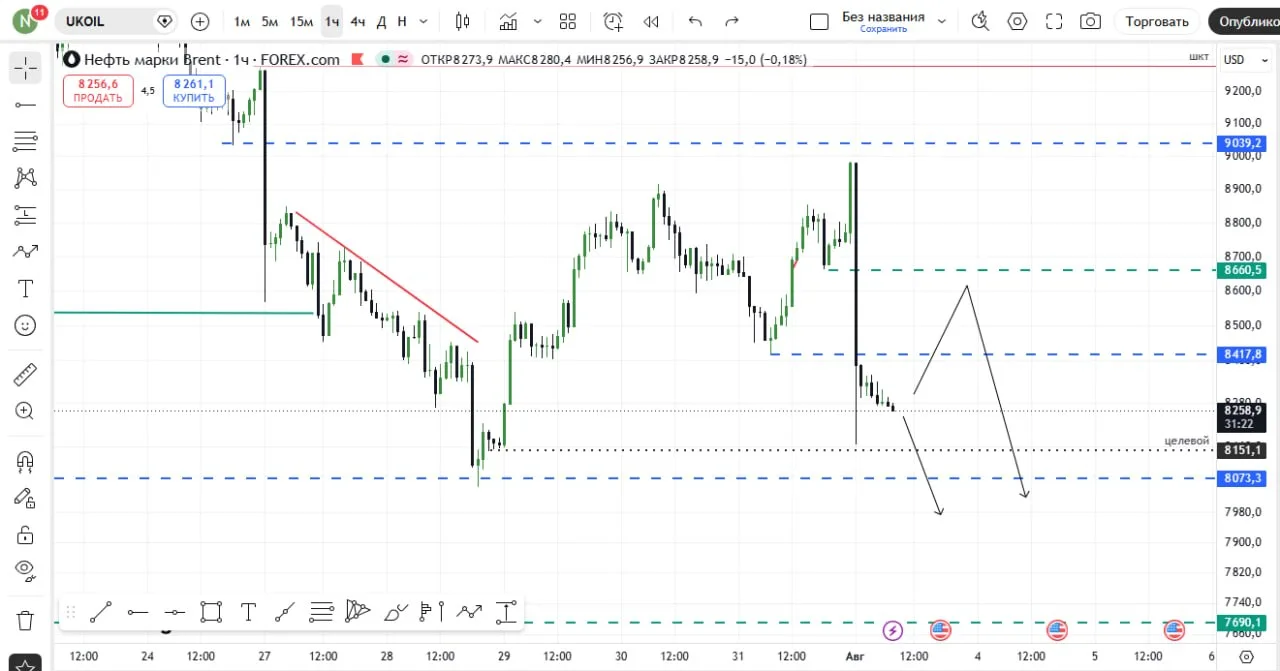Expand the timeframe interval dropdown chevron
The height and width of the screenshot is (671, 1280).
click(425, 21)
